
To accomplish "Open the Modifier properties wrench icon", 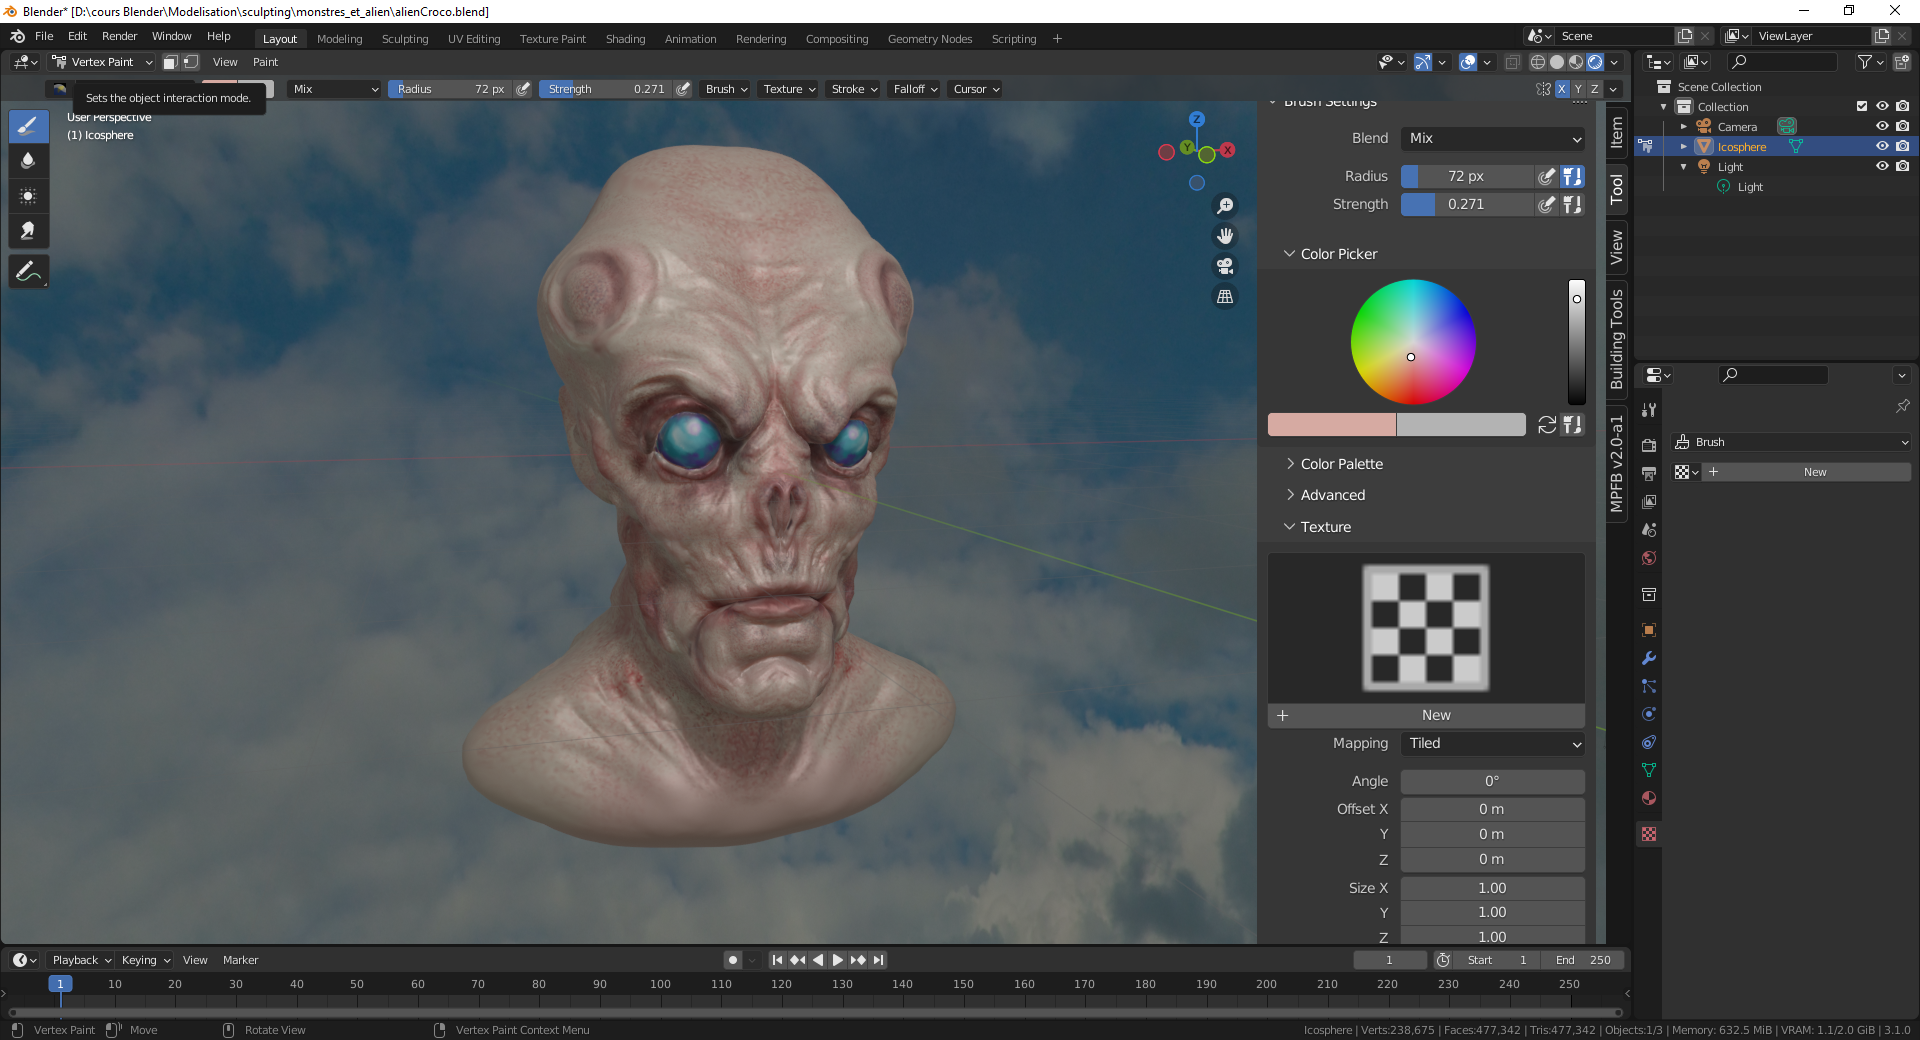I will (x=1648, y=658).
